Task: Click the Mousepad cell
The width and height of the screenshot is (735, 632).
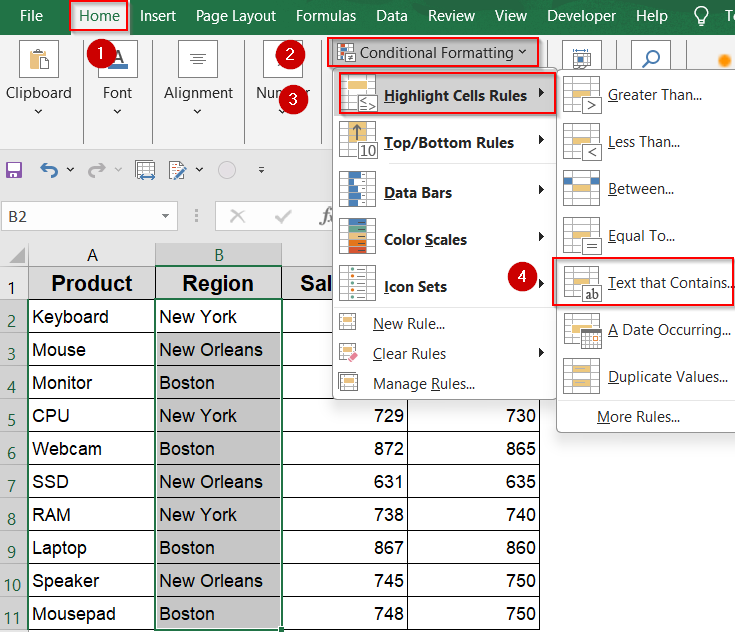Action: (x=92, y=614)
